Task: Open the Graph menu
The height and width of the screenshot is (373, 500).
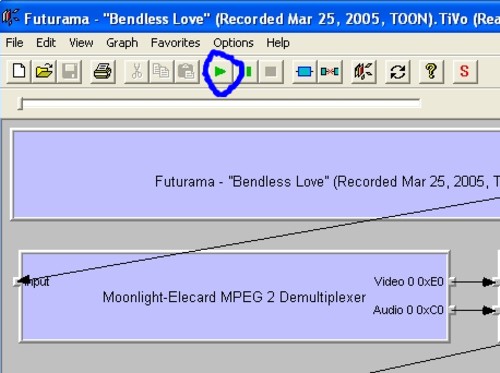Action: pos(122,43)
